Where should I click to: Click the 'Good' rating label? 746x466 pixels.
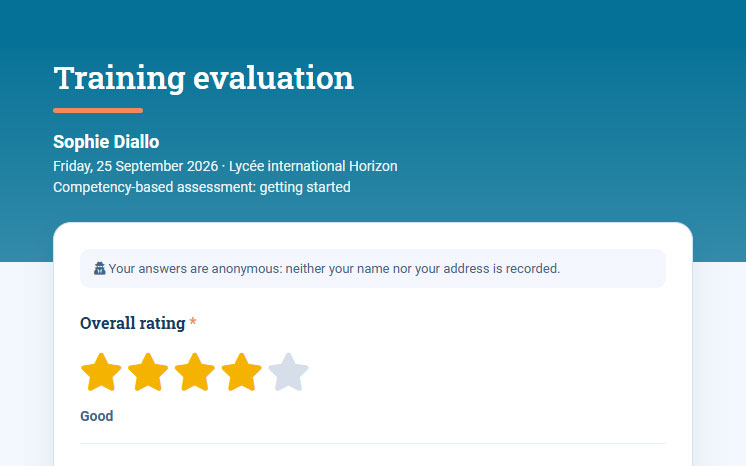coord(97,416)
